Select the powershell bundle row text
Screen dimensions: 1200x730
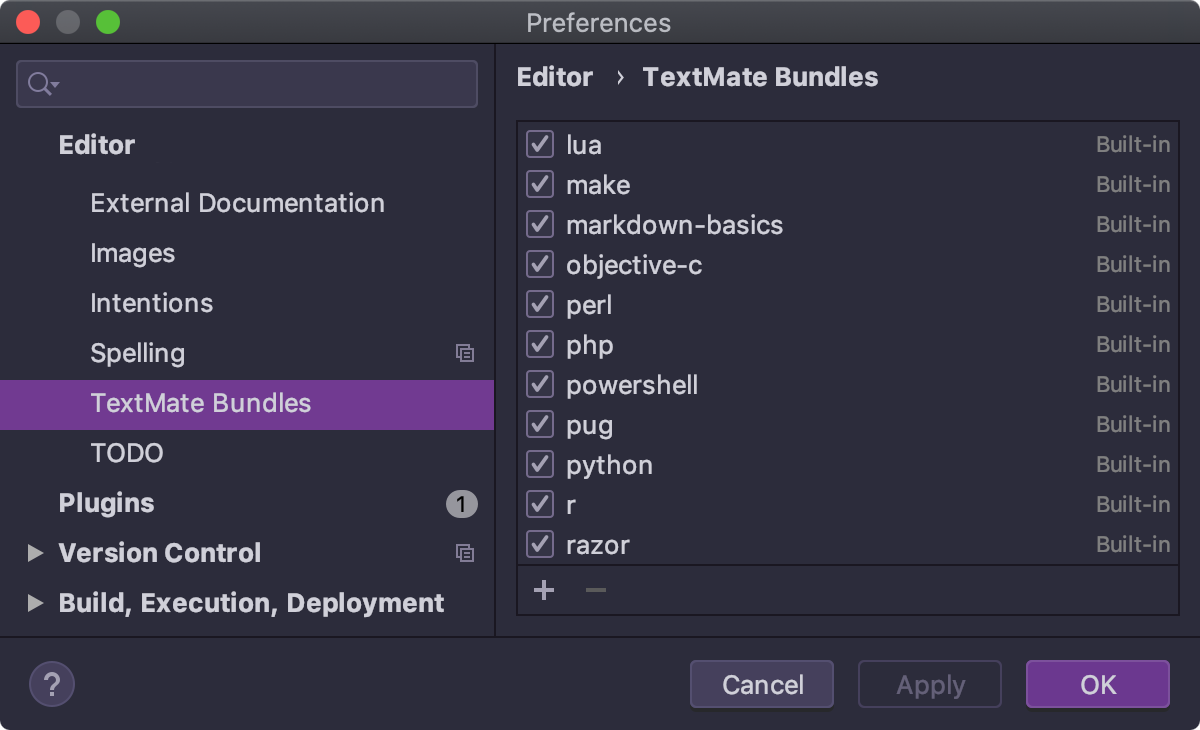click(632, 385)
